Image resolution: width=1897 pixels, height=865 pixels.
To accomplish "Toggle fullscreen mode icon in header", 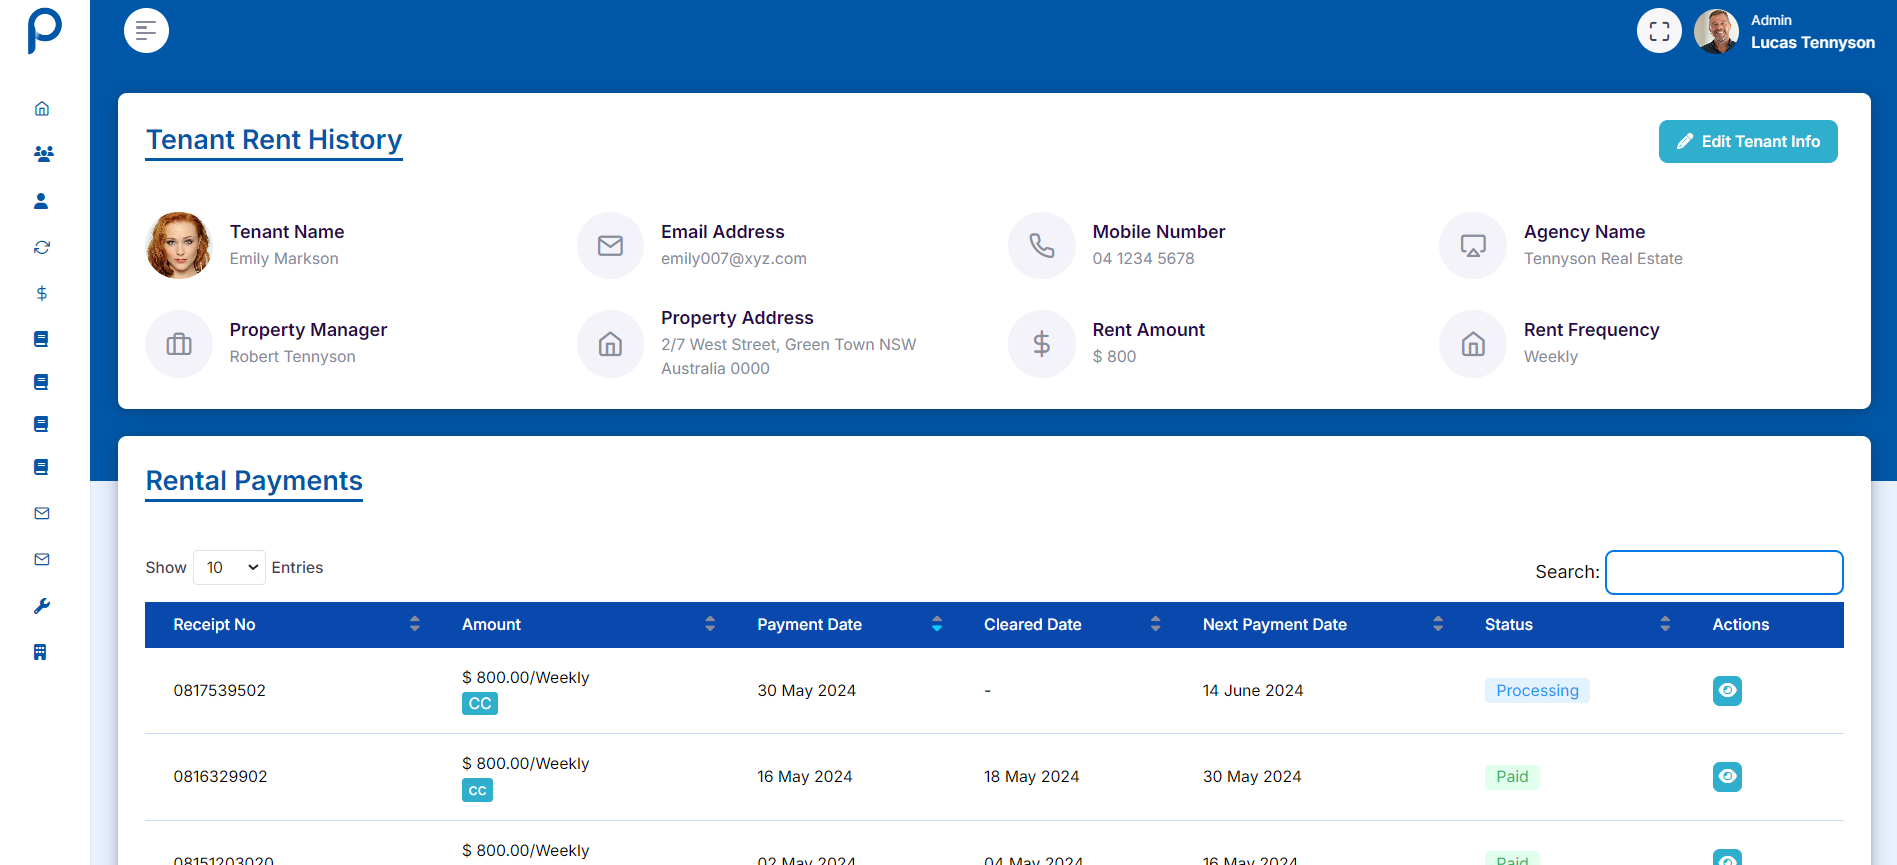I will pyautogui.click(x=1659, y=31).
